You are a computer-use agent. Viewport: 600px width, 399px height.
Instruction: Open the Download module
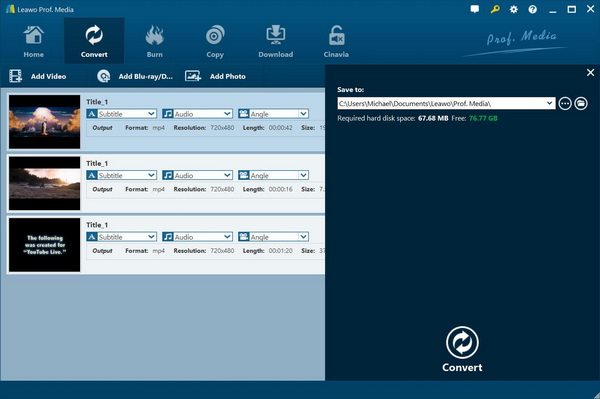[276, 41]
